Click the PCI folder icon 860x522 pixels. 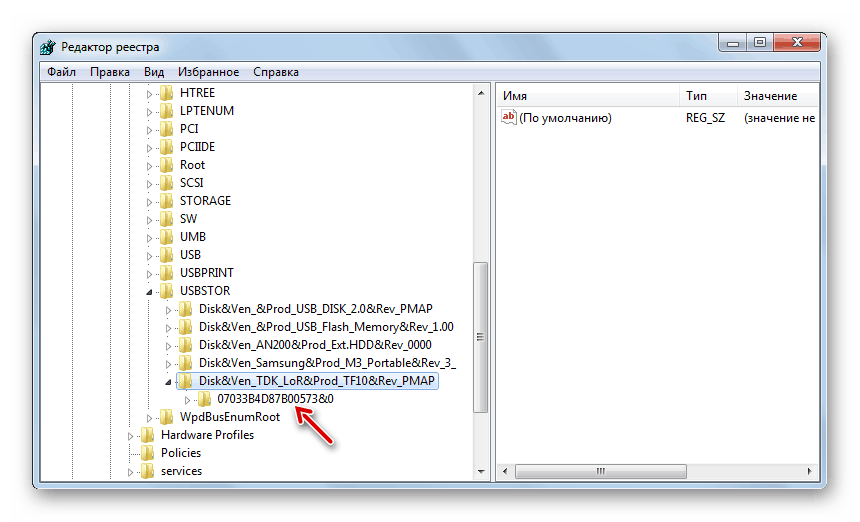coord(167,129)
